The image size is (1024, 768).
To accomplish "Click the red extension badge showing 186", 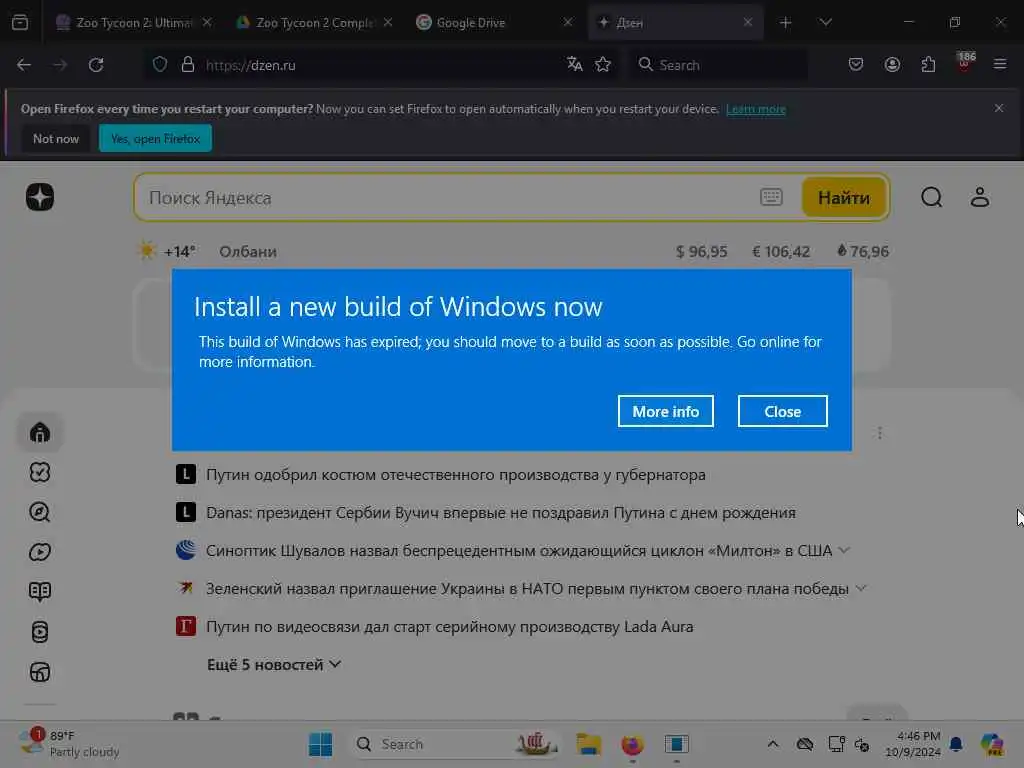I will coord(965,63).
